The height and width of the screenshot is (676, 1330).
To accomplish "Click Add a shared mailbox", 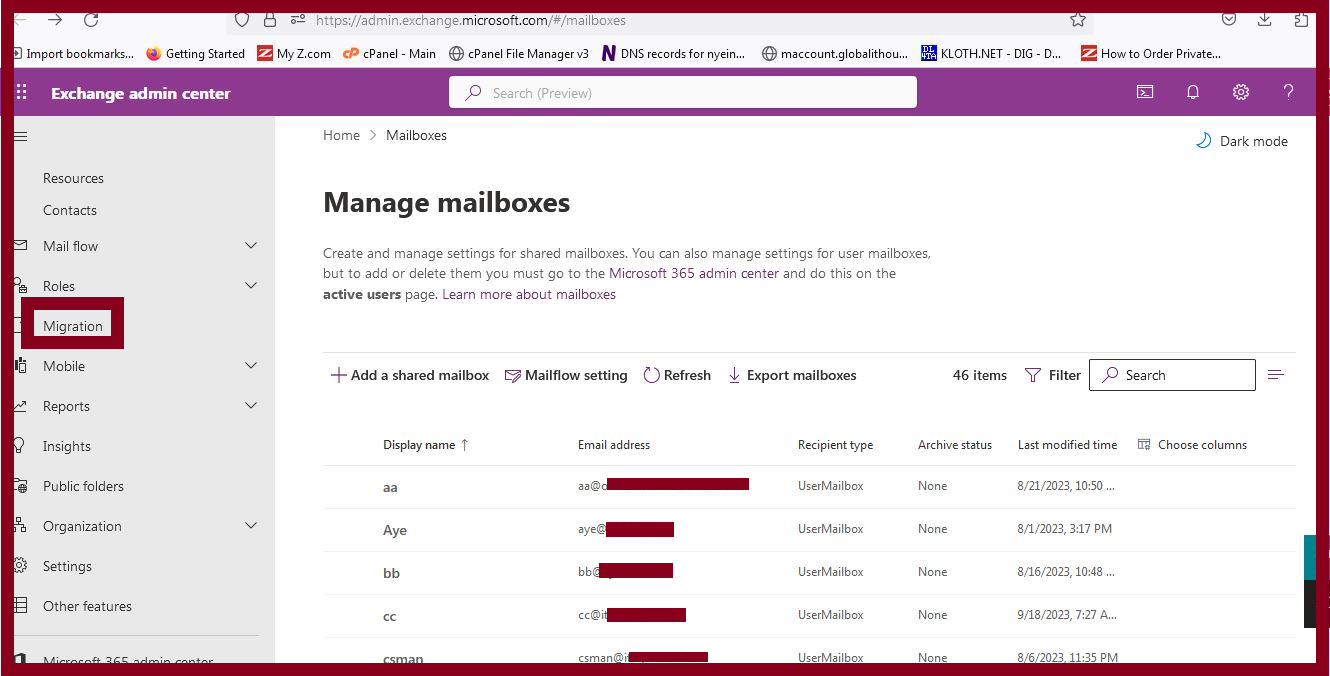I will [x=410, y=375].
